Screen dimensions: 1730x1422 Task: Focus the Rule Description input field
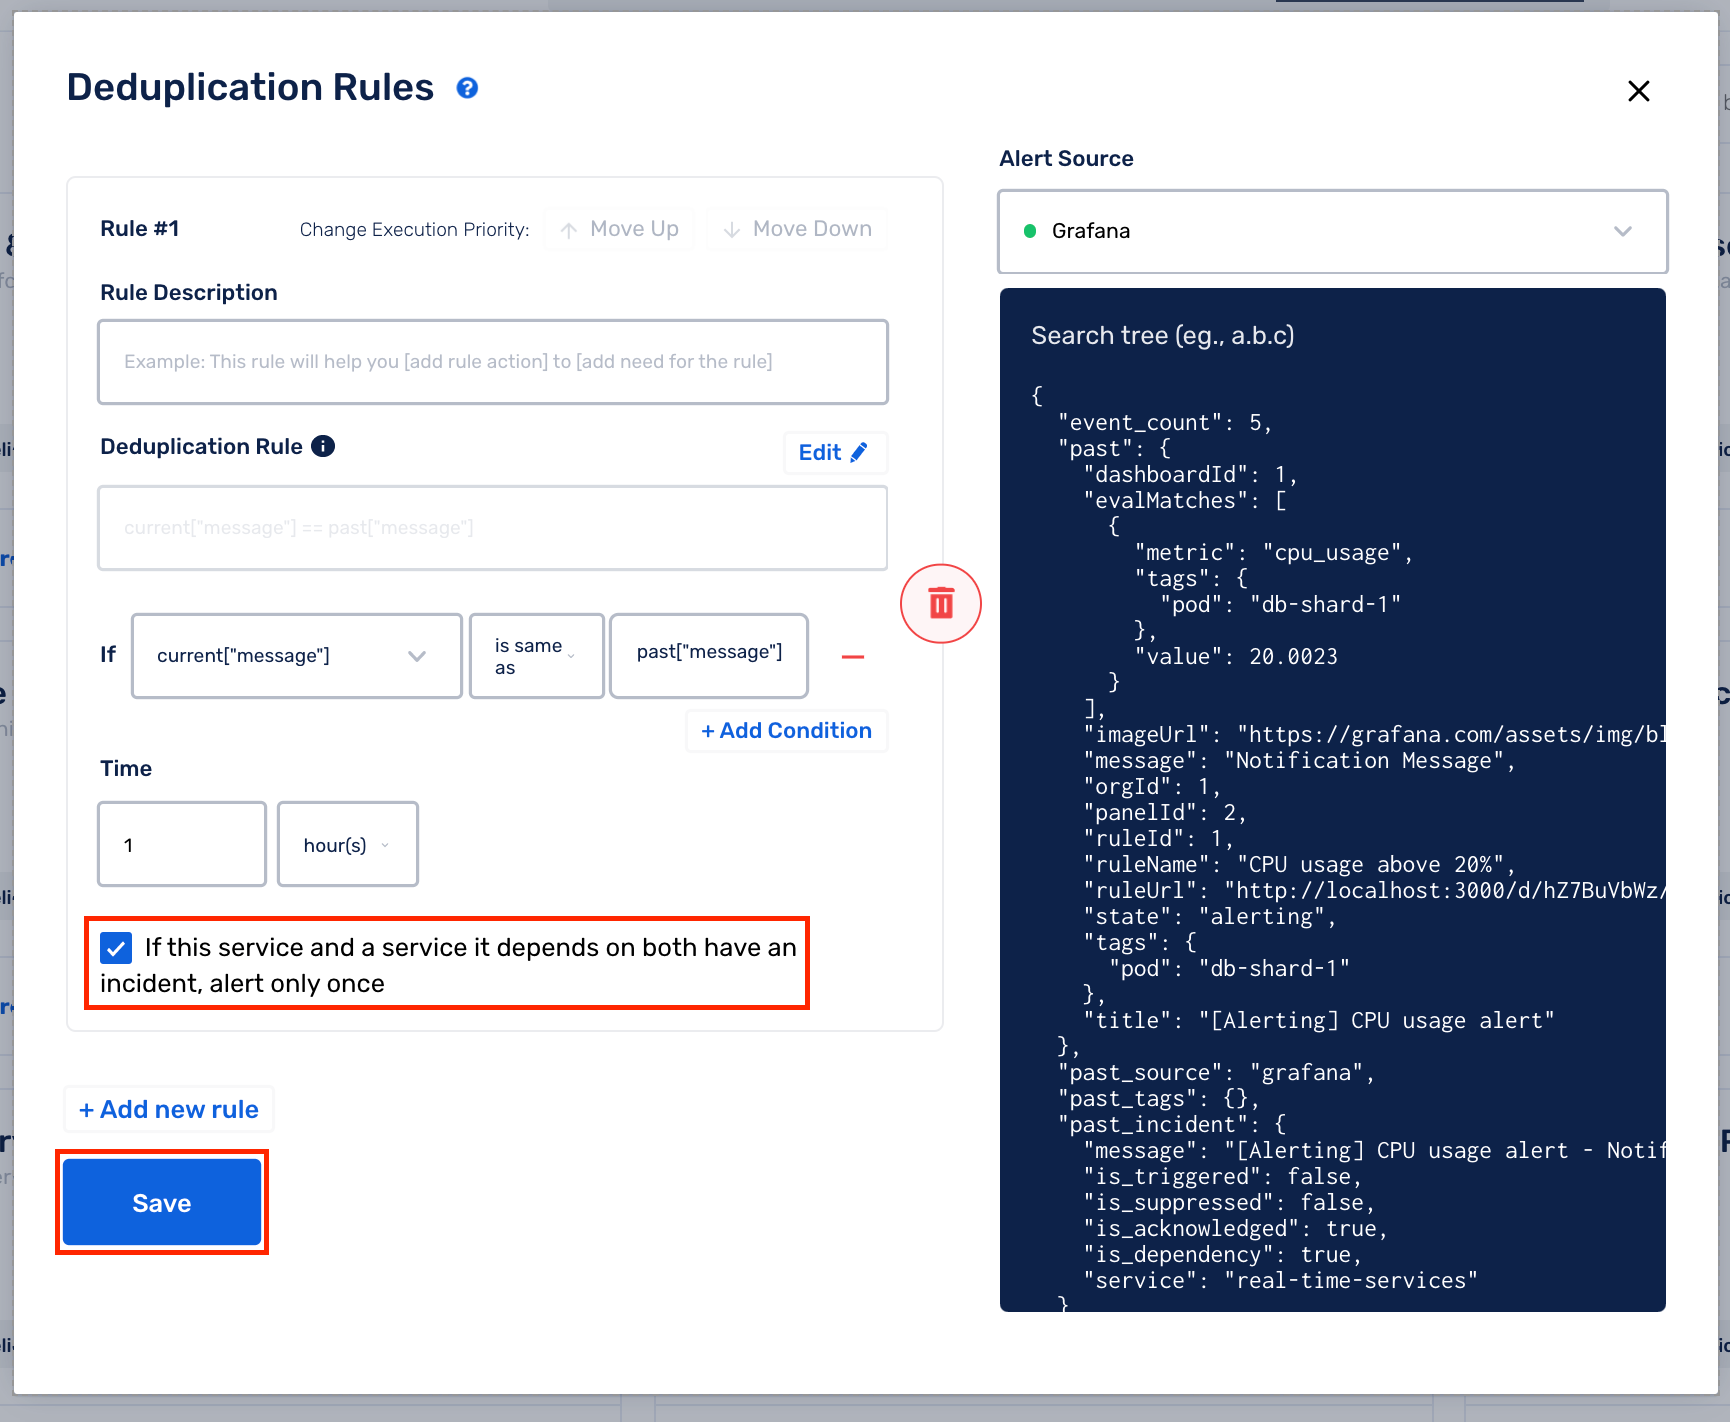click(493, 362)
